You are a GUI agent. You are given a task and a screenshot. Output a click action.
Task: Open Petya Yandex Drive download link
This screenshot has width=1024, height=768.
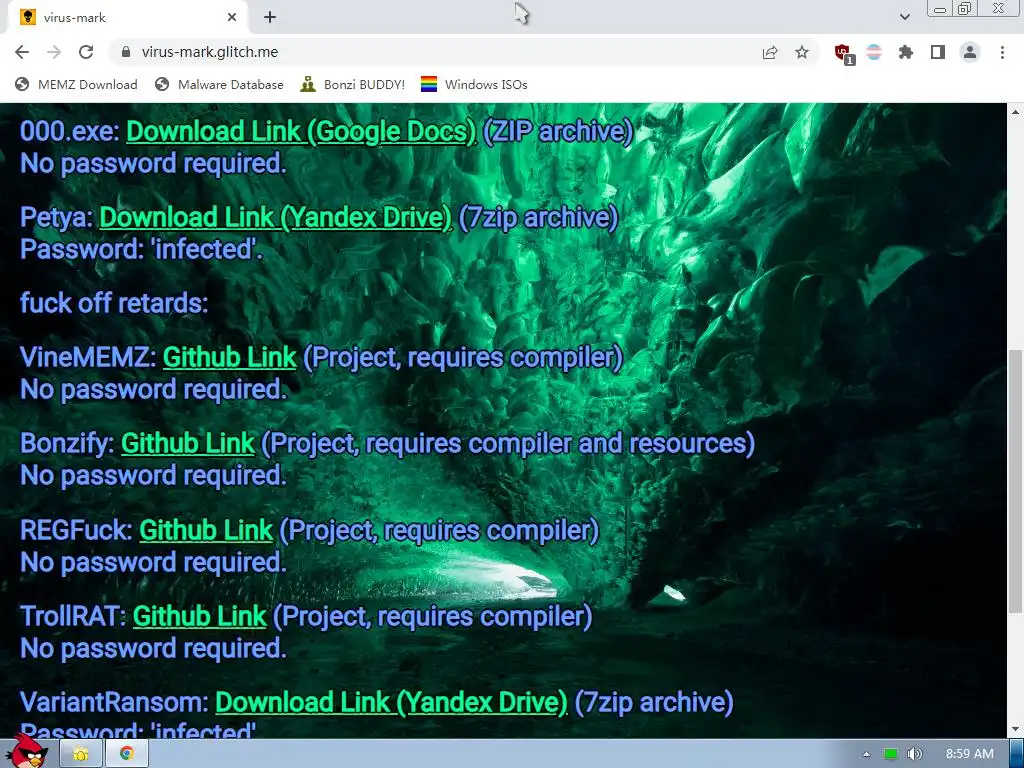276,217
